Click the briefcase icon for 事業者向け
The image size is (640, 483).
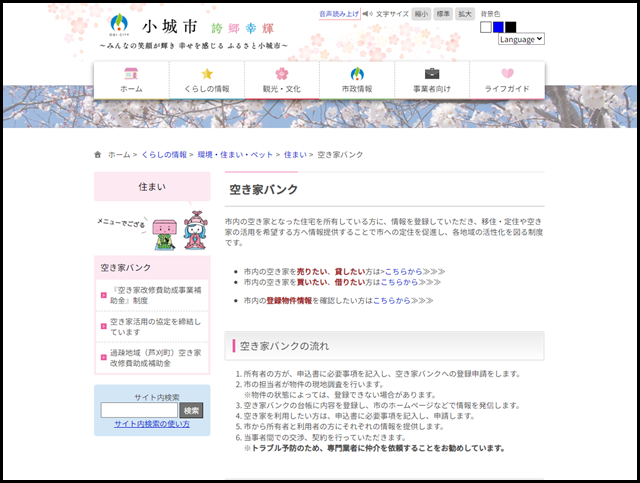tap(432, 73)
